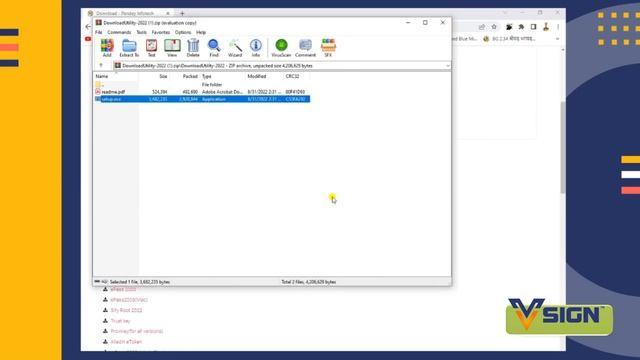Click the View file icon
The height and width of the screenshot is (360, 640).
[172, 48]
